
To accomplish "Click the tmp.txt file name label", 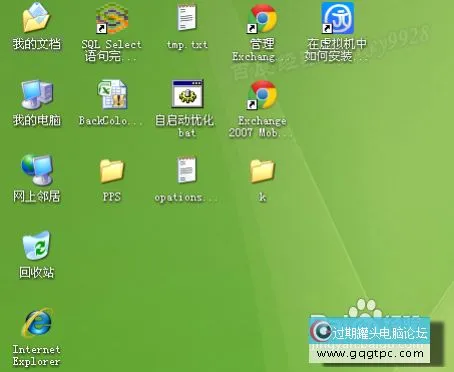I will click(x=187, y=44).
